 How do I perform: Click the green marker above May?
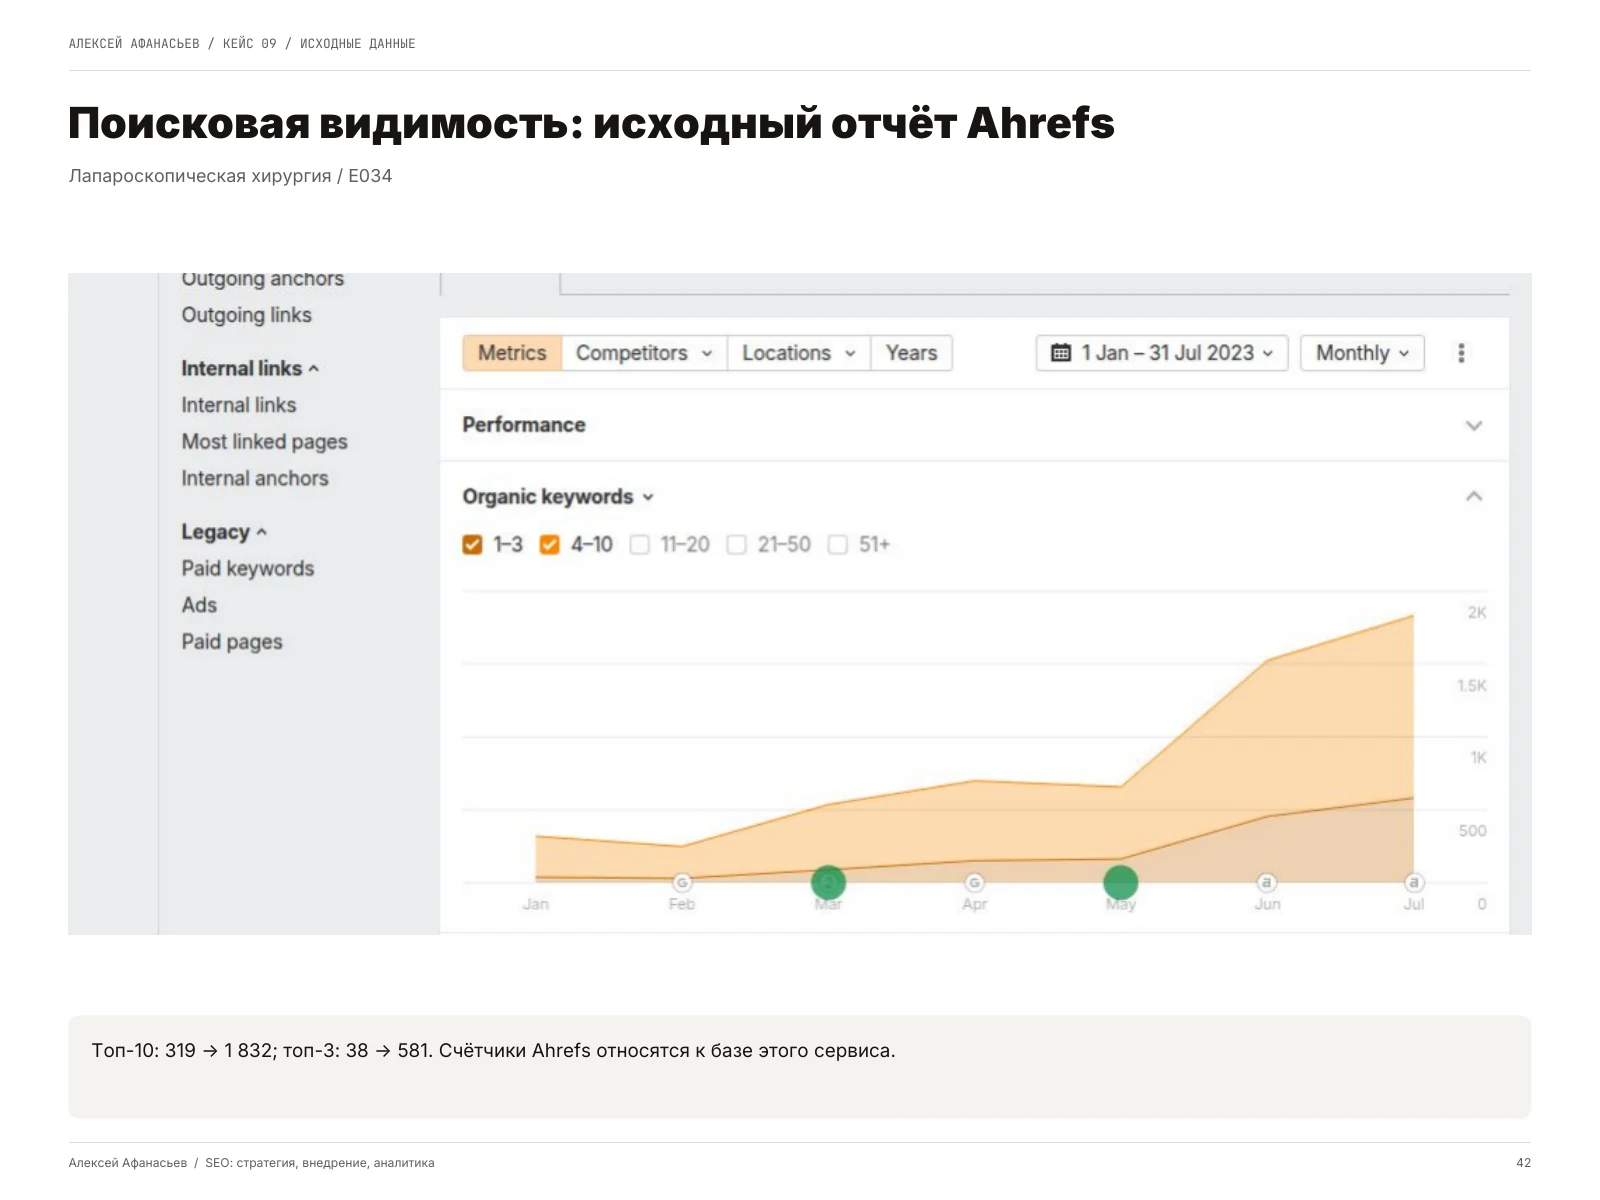(1120, 882)
